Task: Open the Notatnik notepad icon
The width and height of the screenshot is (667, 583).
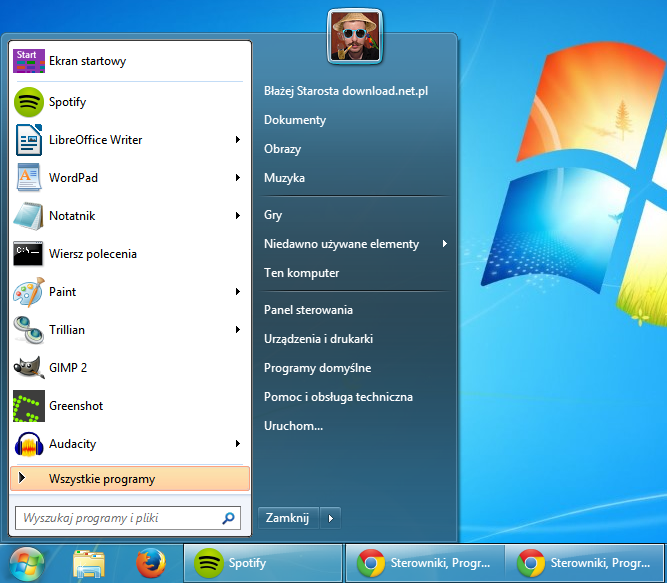Action: [29, 216]
